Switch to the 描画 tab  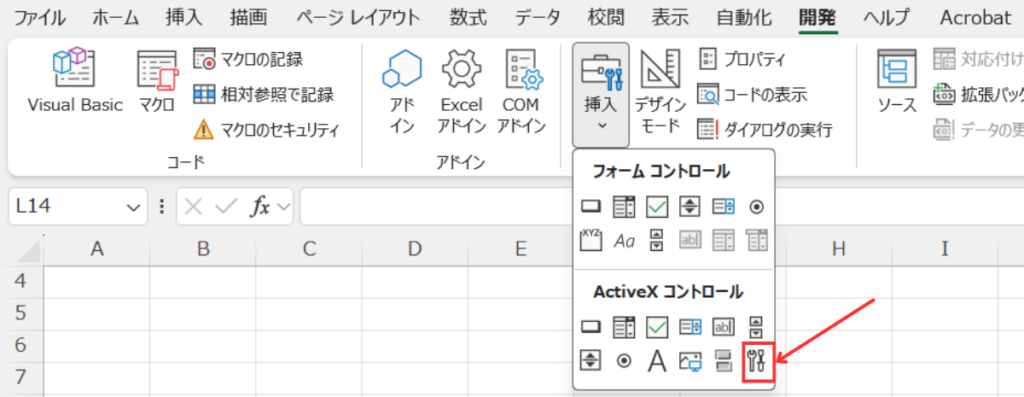point(248,18)
